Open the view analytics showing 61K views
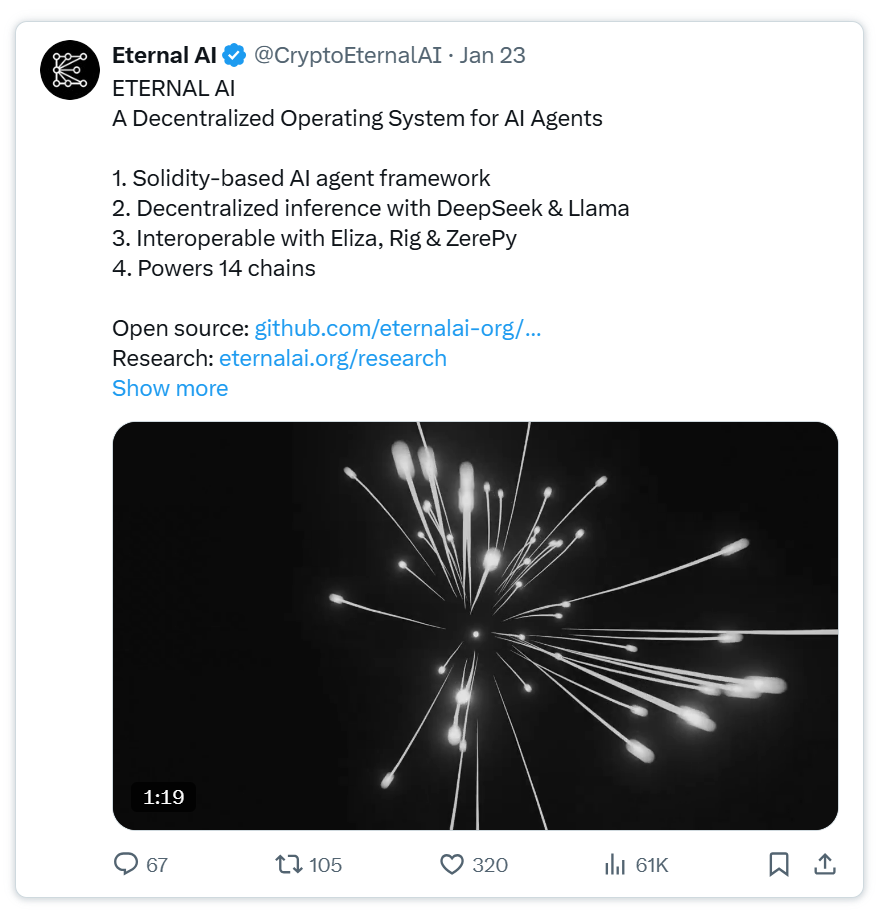The height and width of the screenshot is (917, 887). click(613, 864)
